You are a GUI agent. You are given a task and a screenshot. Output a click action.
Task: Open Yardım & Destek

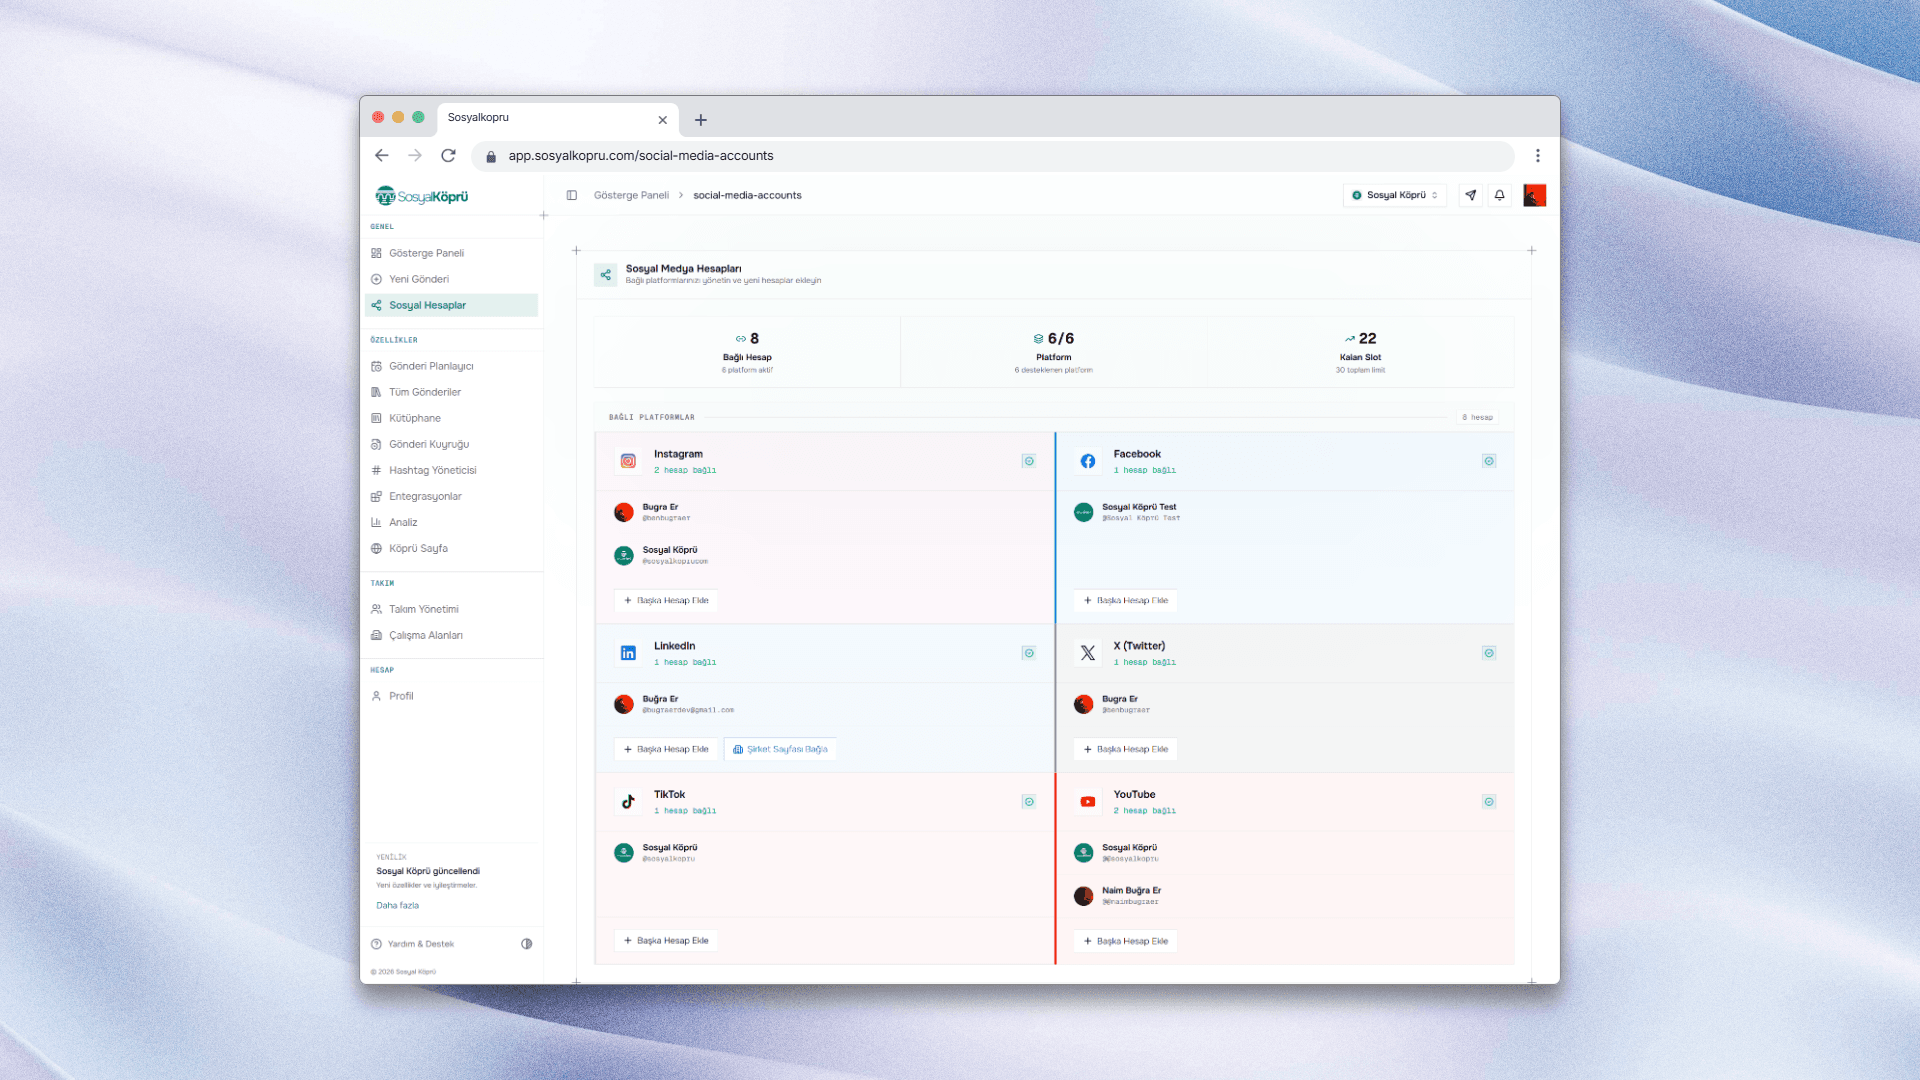point(413,945)
